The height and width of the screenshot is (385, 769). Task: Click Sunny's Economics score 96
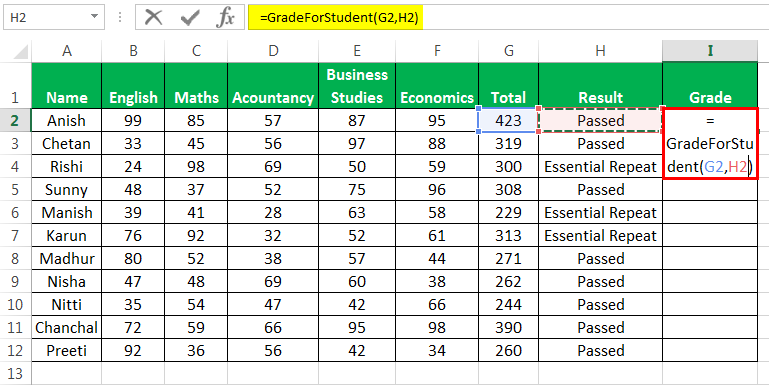[x=436, y=189]
